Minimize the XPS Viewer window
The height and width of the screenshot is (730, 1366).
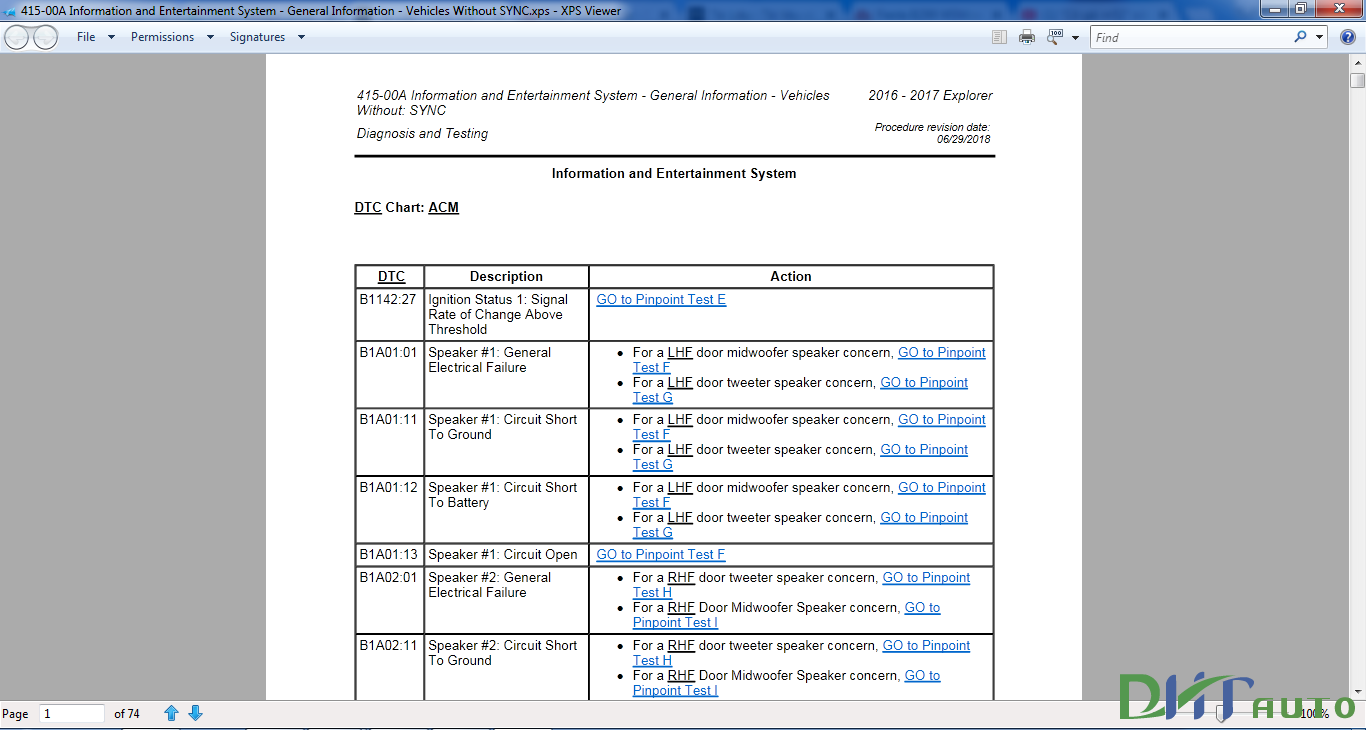[1275, 9]
